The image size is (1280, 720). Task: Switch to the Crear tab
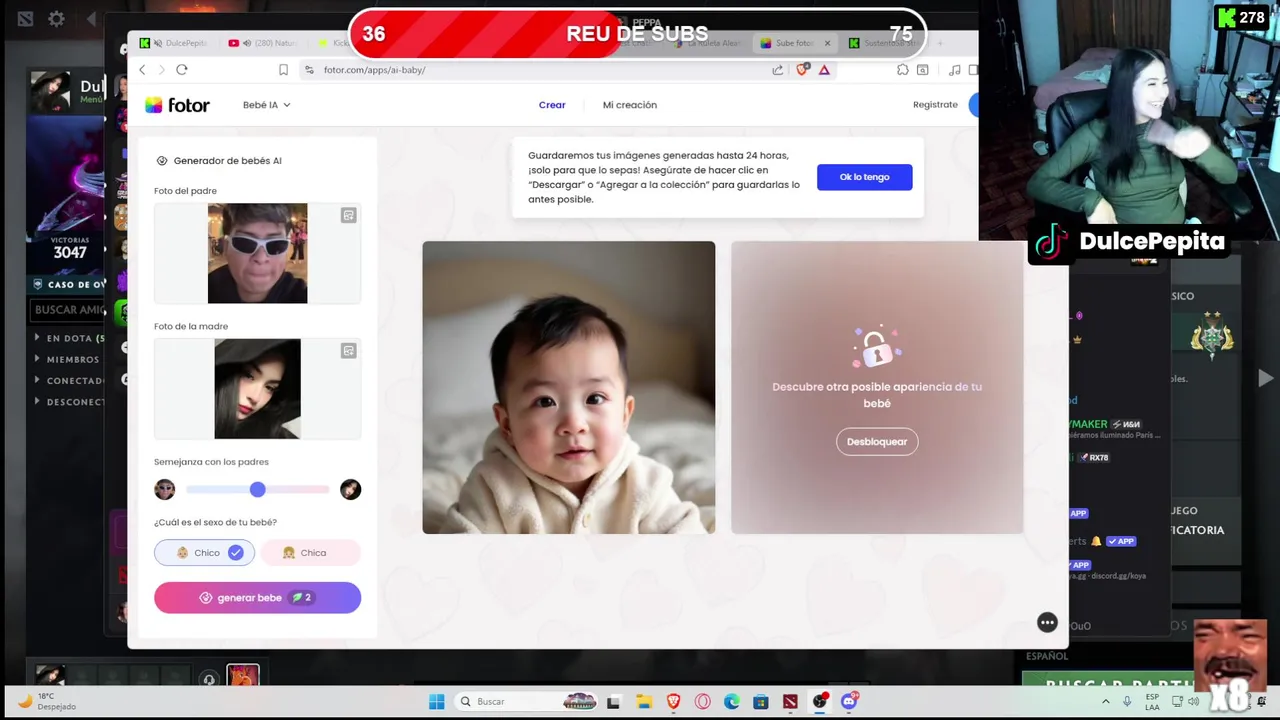pyautogui.click(x=552, y=105)
